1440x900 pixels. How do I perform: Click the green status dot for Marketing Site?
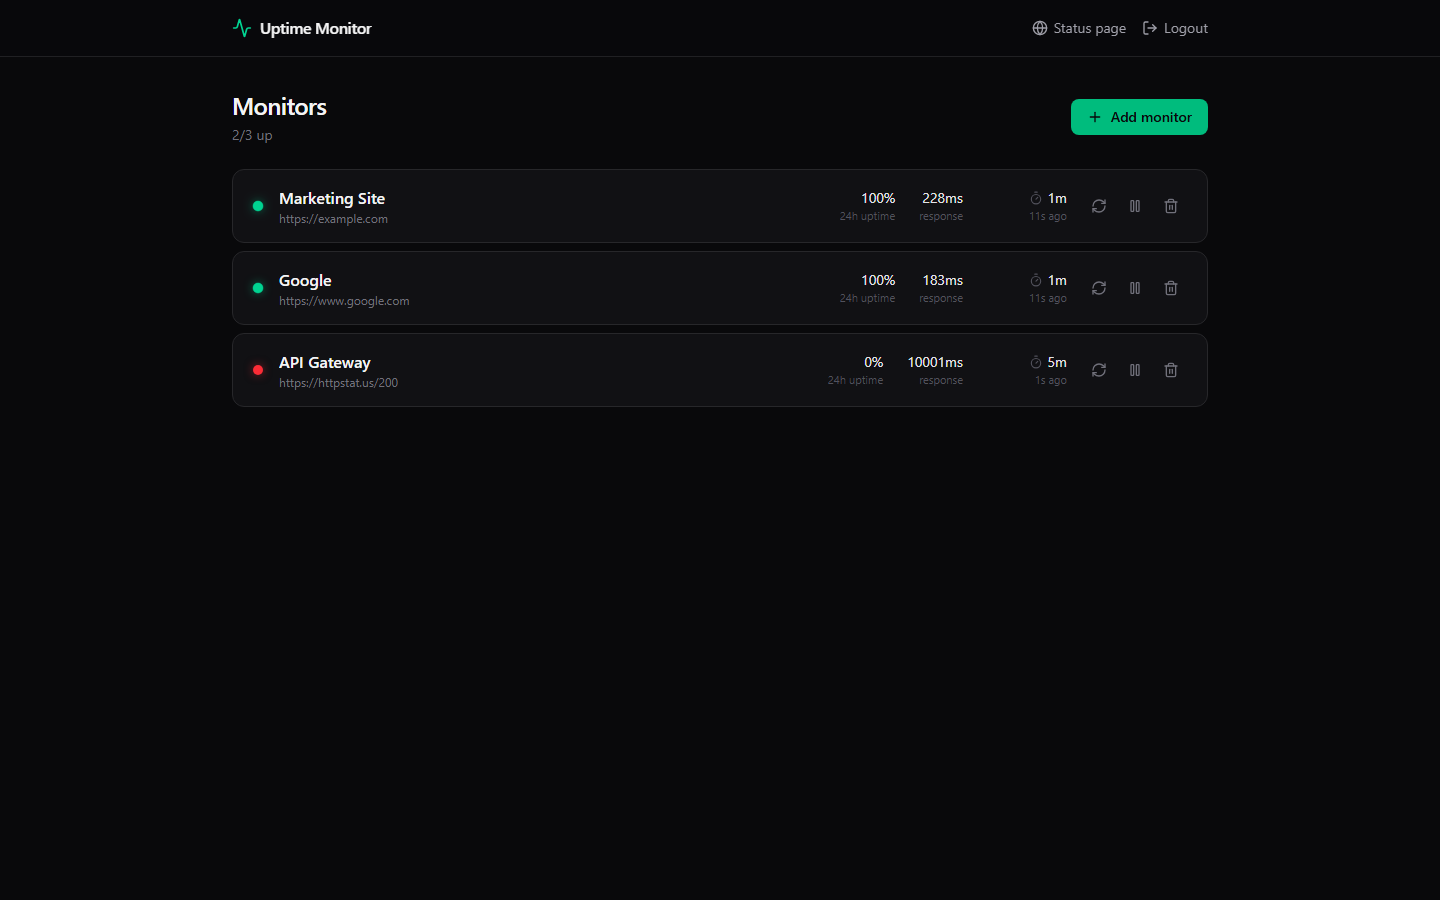coord(258,206)
